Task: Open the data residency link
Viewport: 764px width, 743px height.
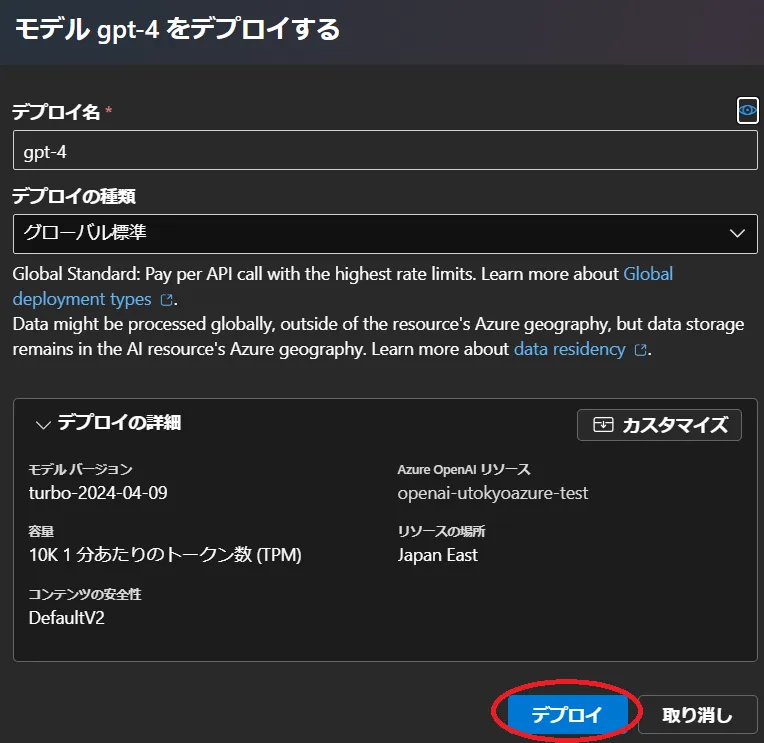Action: tap(569, 349)
